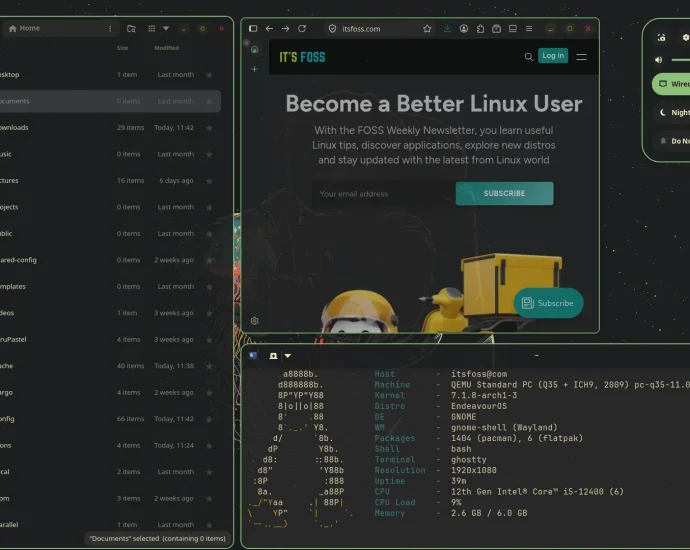Add a new tab in browser sidebar
This screenshot has height=550, width=690.
click(254, 69)
